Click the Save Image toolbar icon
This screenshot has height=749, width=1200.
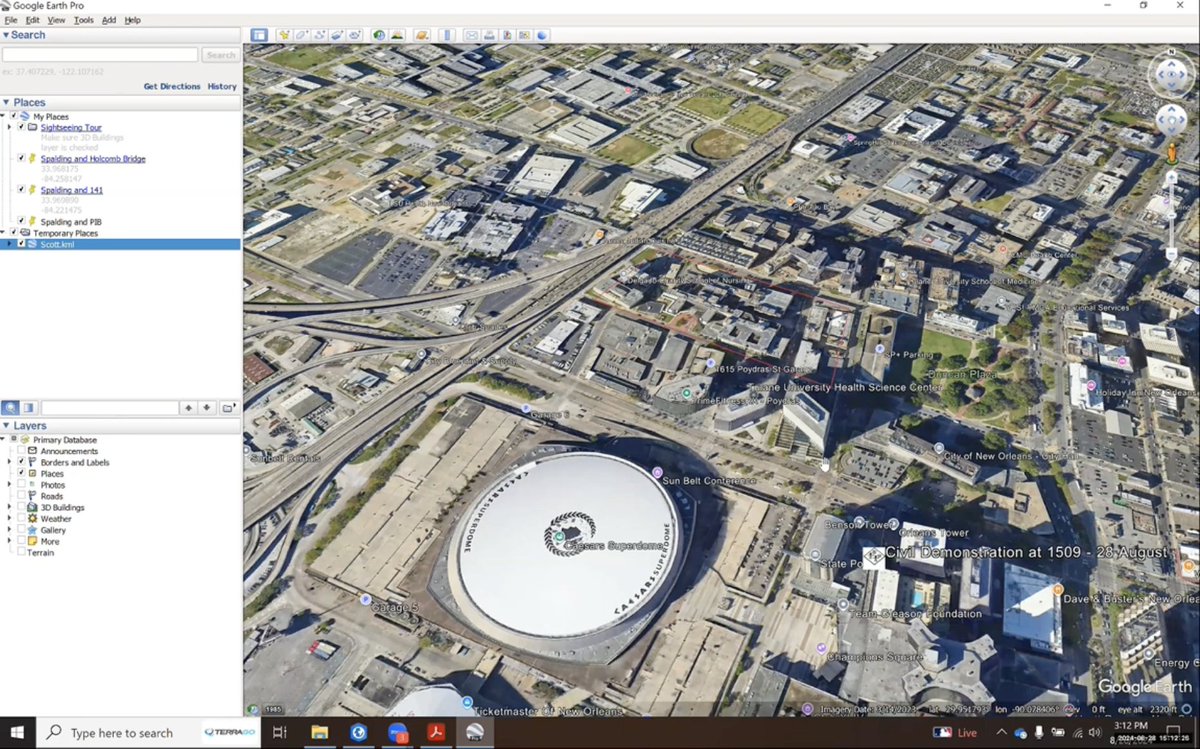point(507,35)
